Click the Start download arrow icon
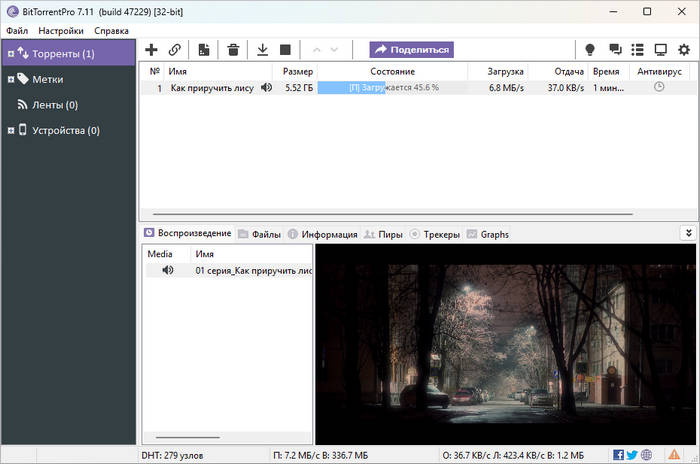Screen dimensions: 700x464 coord(263,49)
